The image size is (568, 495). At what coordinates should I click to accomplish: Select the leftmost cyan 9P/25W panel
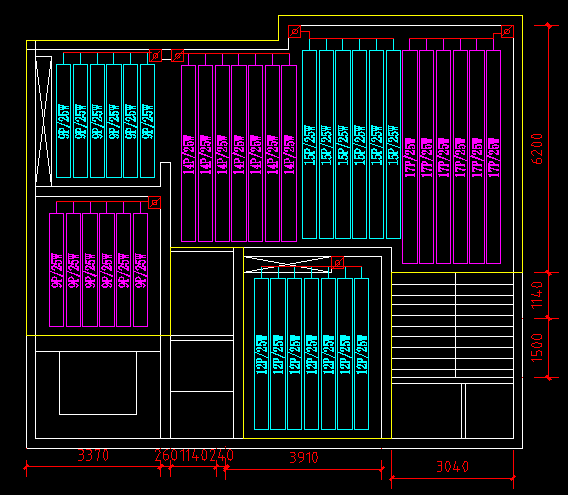pos(63,121)
